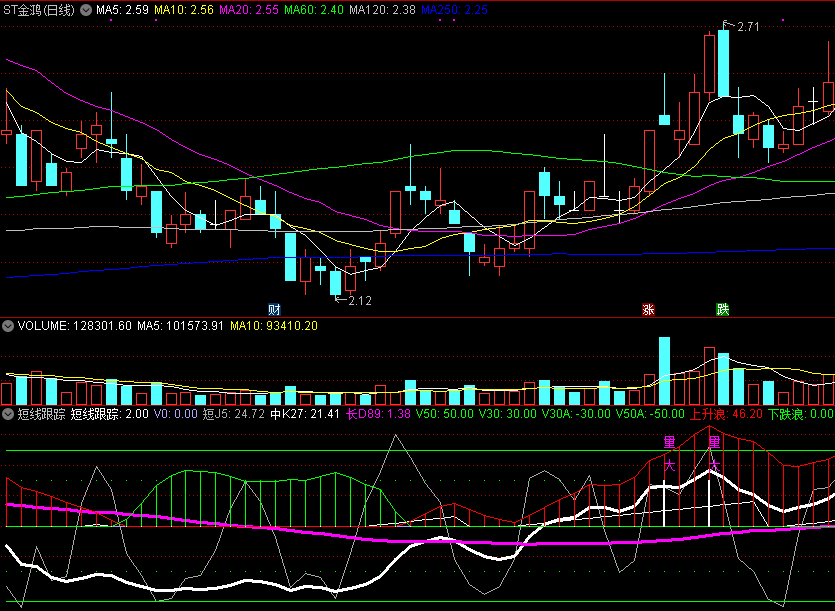Select the 长D89: 1.38 label
Screen dimensions: 835x611
click(378, 413)
